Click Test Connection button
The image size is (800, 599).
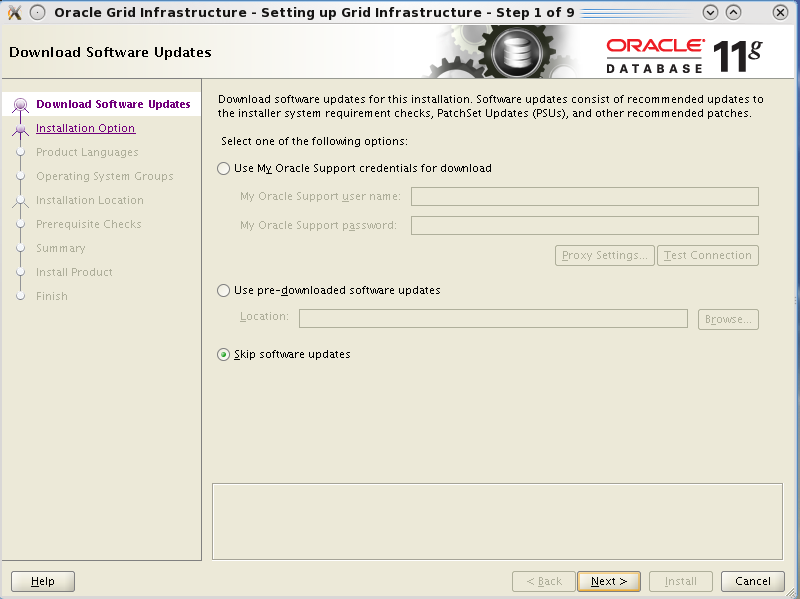click(x=708, y=255)
